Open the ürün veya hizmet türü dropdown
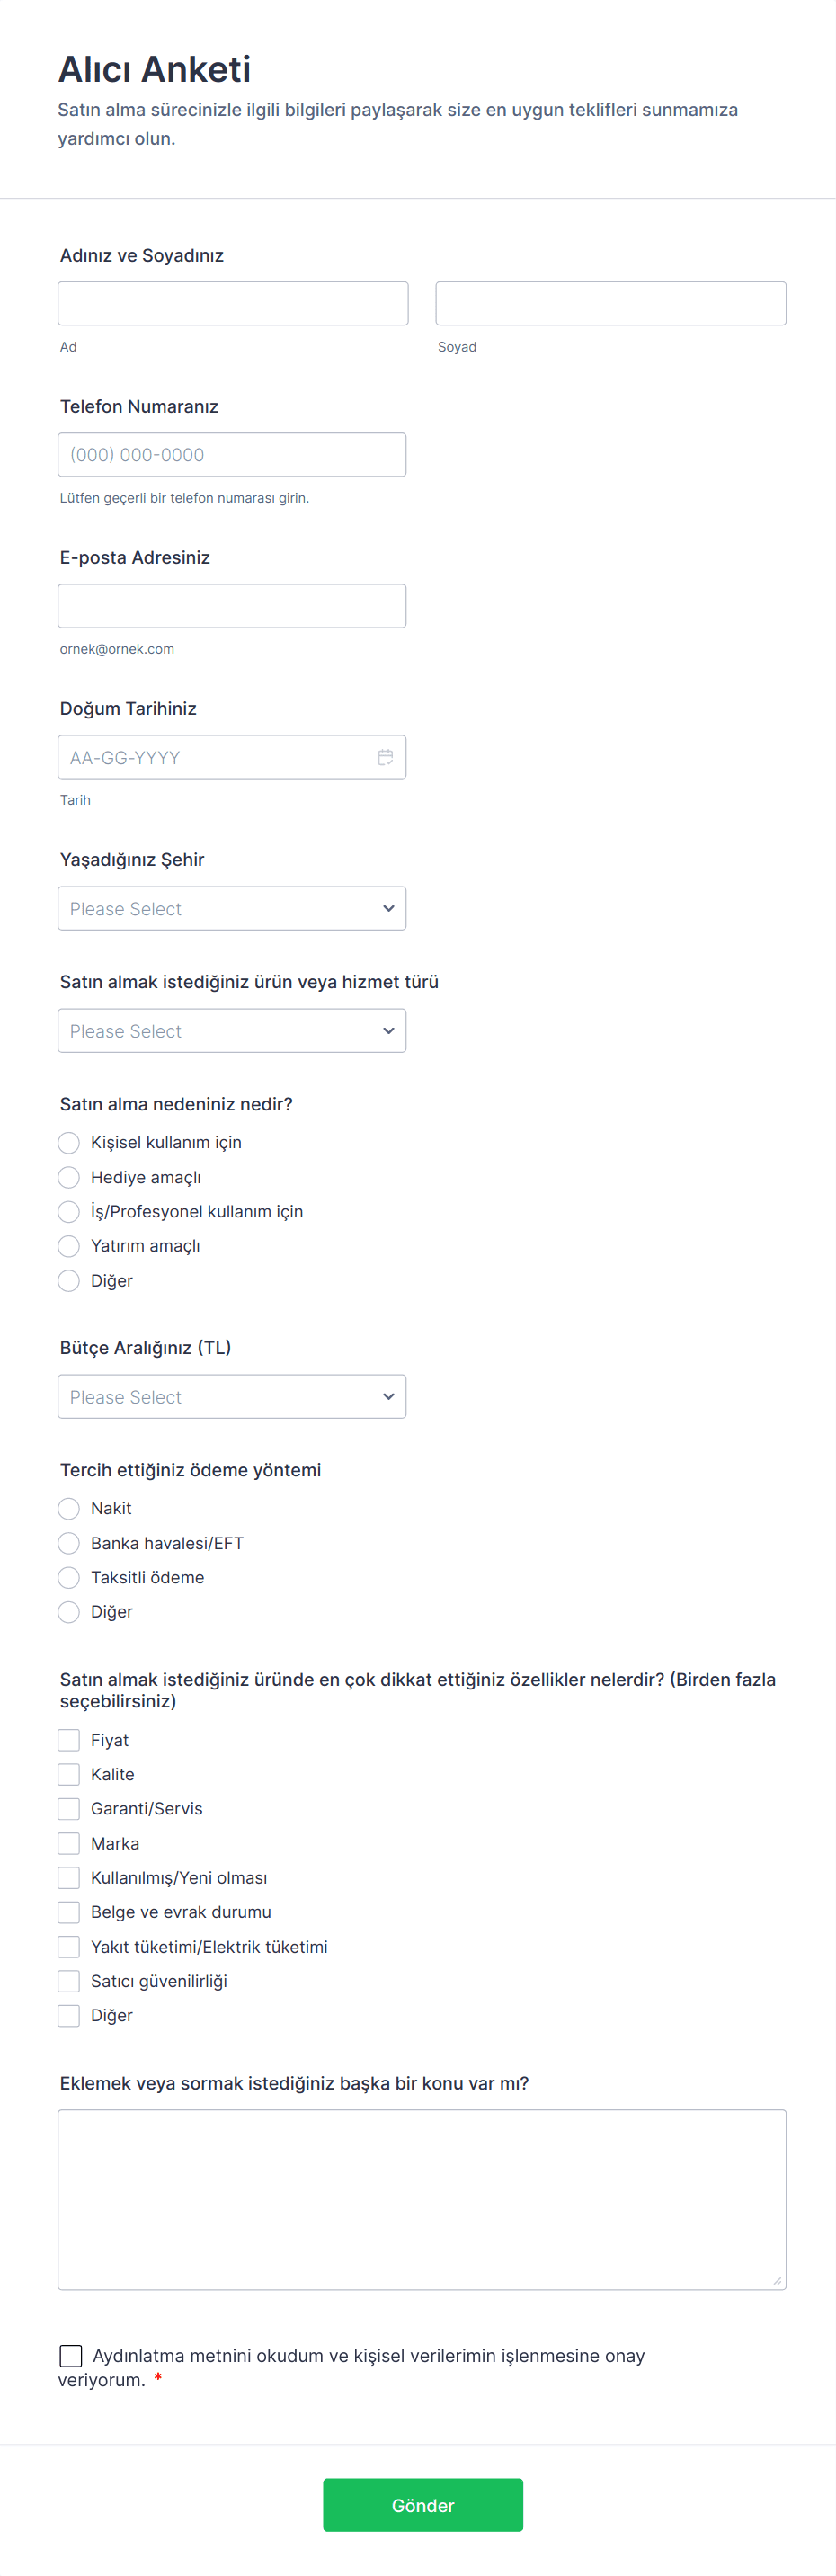 (232, 1030)
